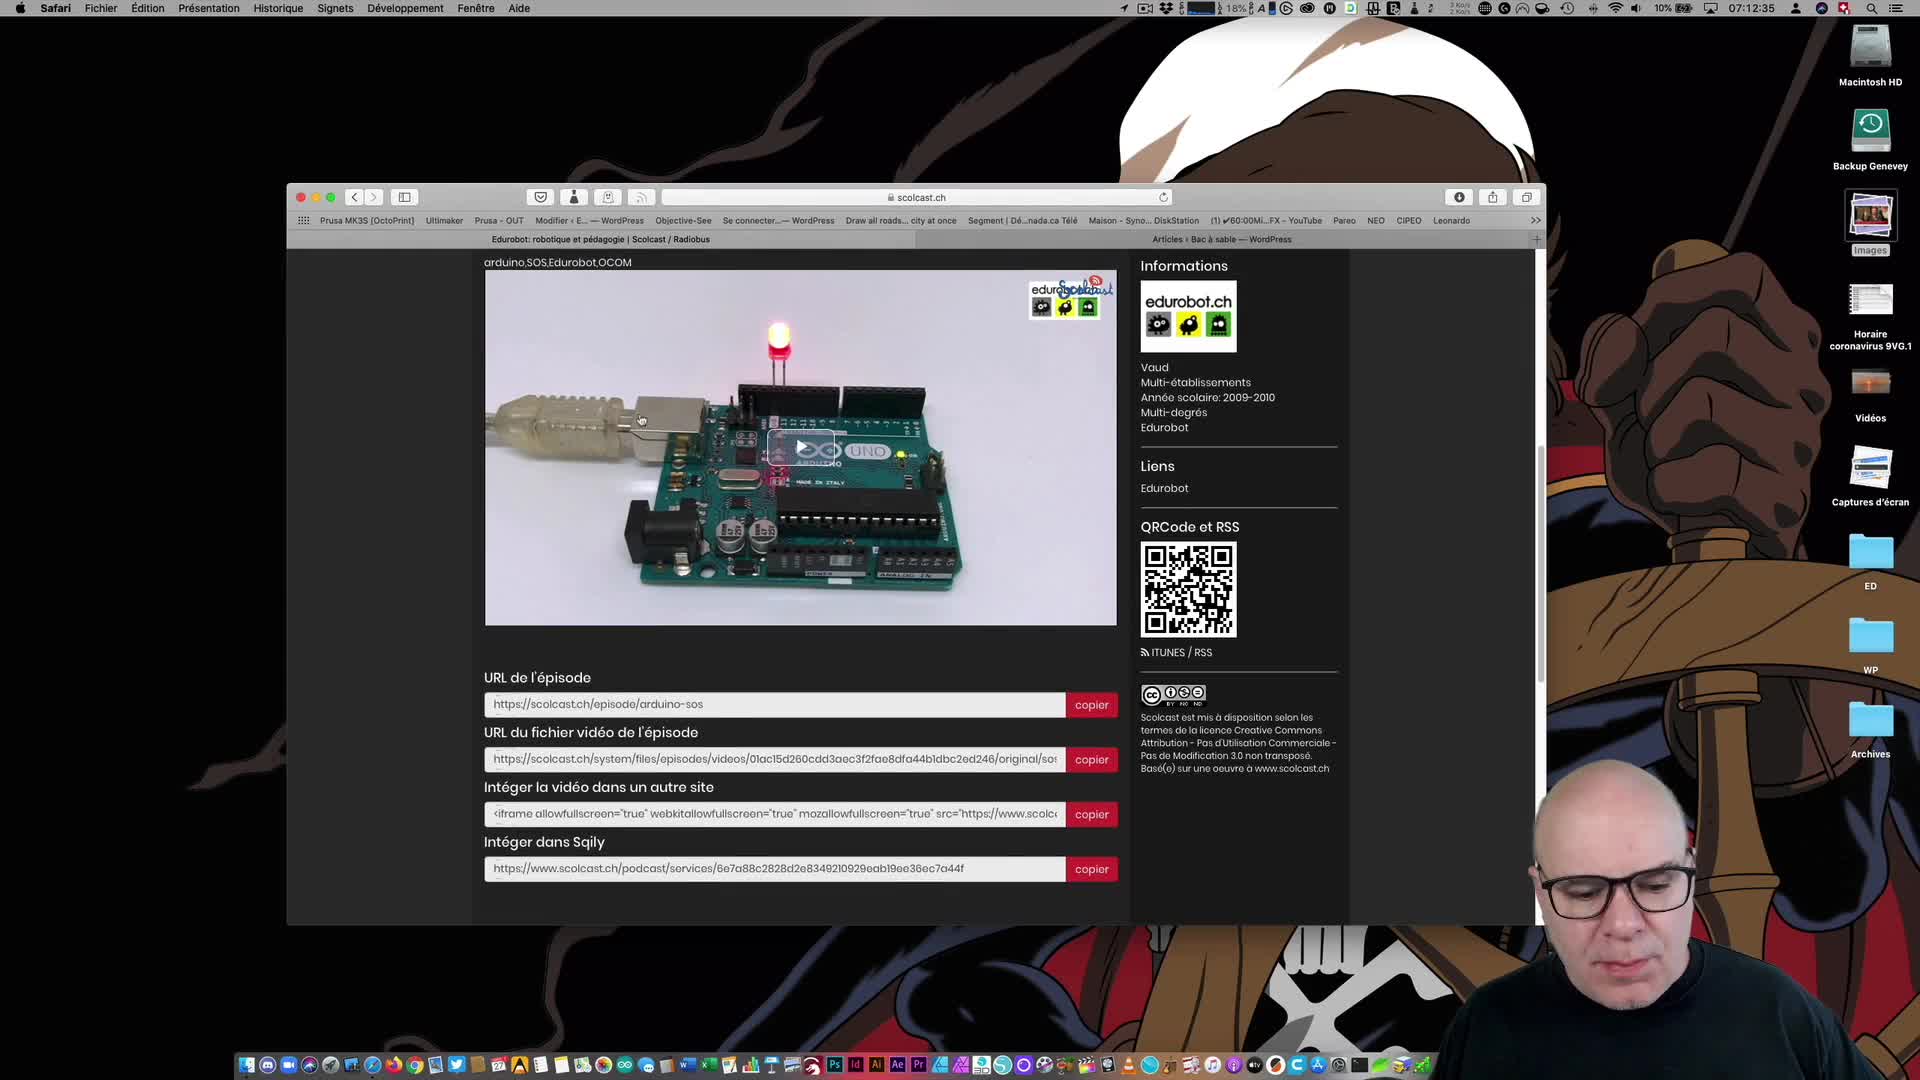The image size is (1920, 1080).
Task: Open the Safari downloads icon
Action: (x=1459, y=197)
